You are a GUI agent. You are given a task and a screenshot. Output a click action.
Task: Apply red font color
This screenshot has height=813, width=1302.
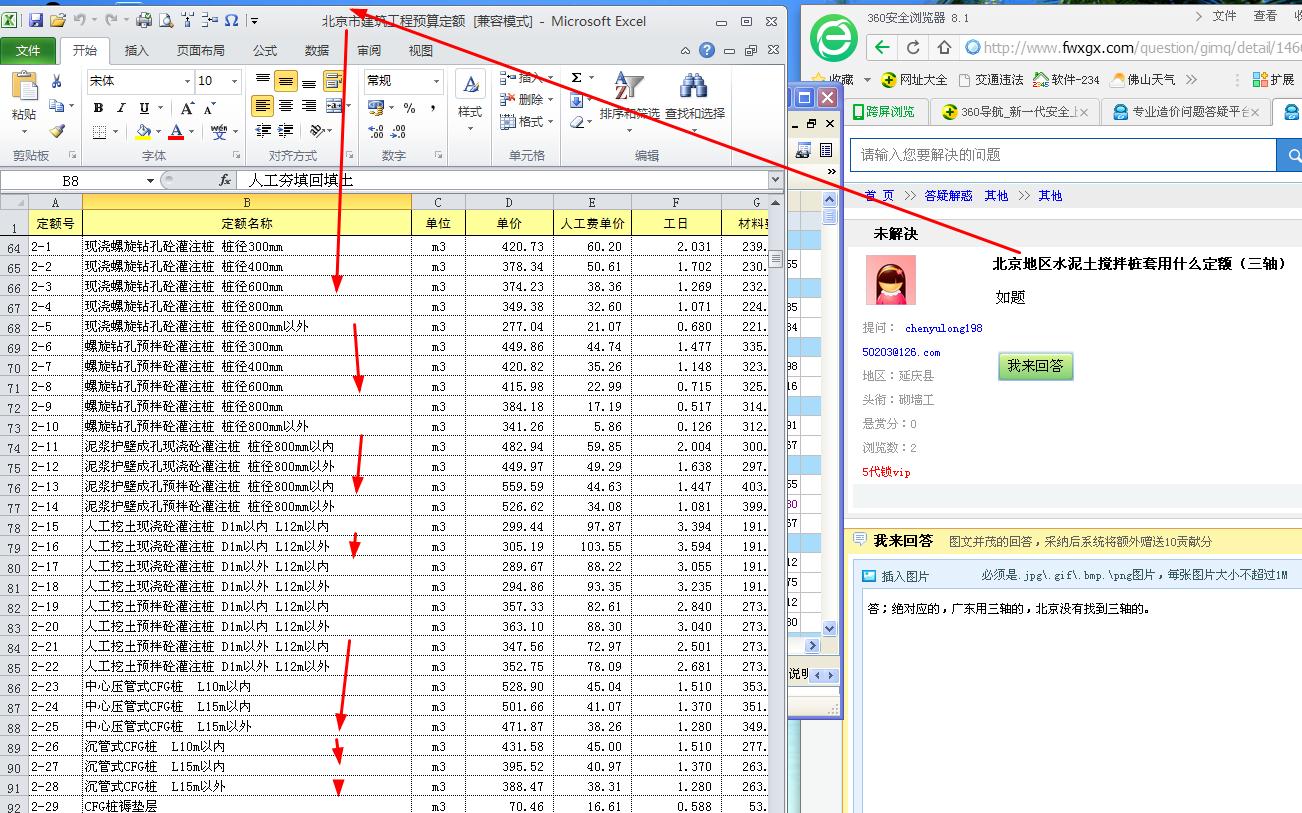[x=177, y=131]
